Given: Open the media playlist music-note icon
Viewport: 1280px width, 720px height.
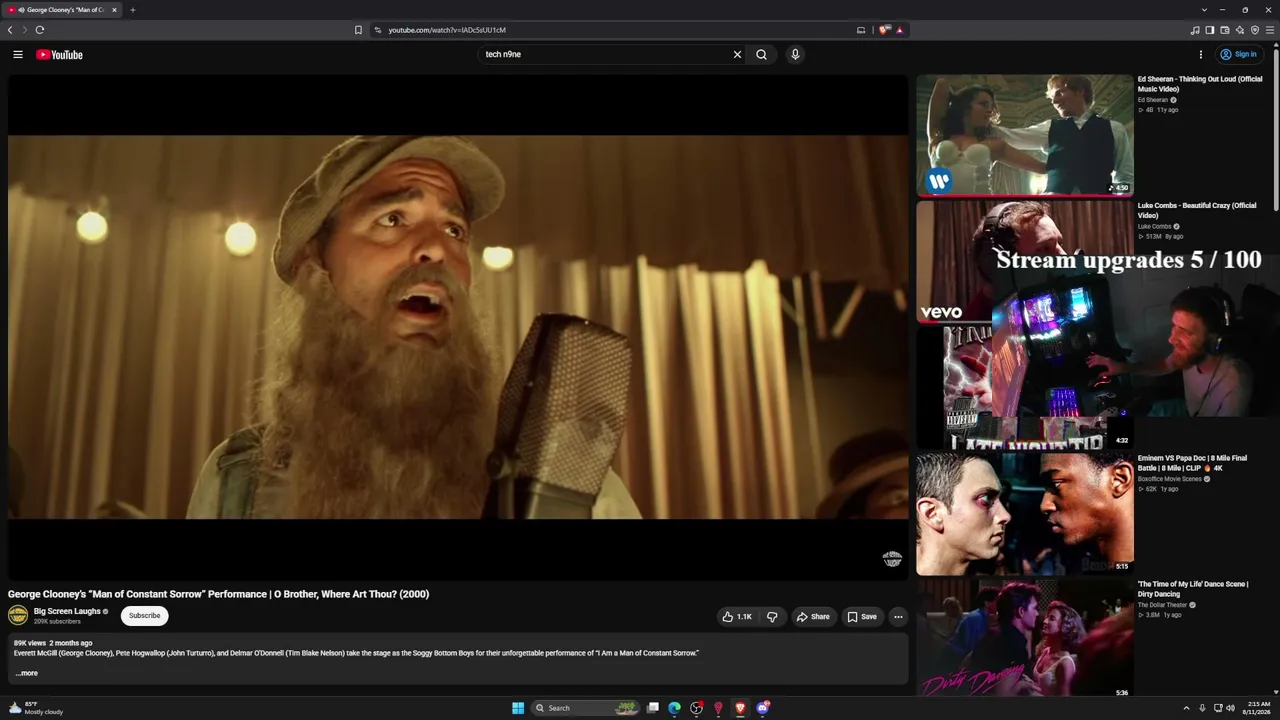Looking at the screenshot, I should (1195, 30).
